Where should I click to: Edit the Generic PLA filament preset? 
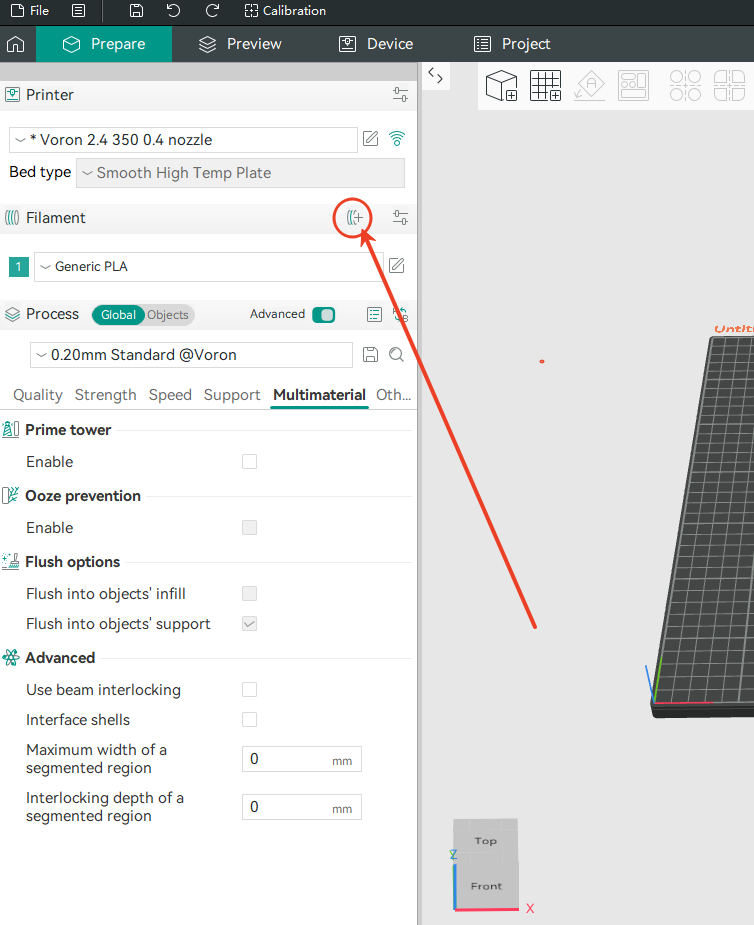396,266
